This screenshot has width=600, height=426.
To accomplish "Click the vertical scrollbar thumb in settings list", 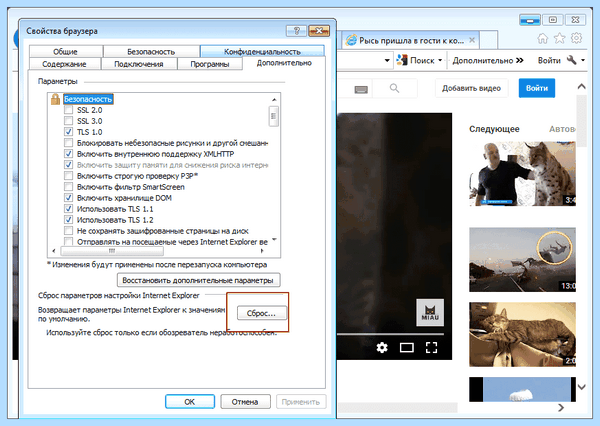I will (x=274, y=116).
